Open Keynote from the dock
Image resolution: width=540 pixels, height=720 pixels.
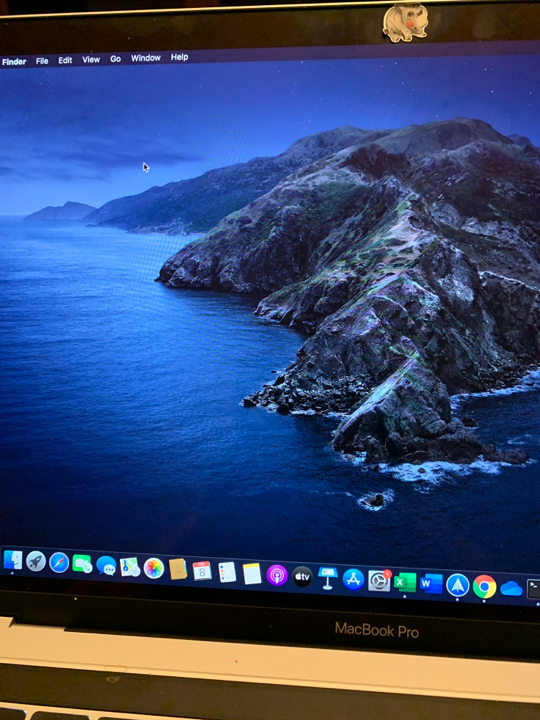pyautogui.click(x=327, y=578)
